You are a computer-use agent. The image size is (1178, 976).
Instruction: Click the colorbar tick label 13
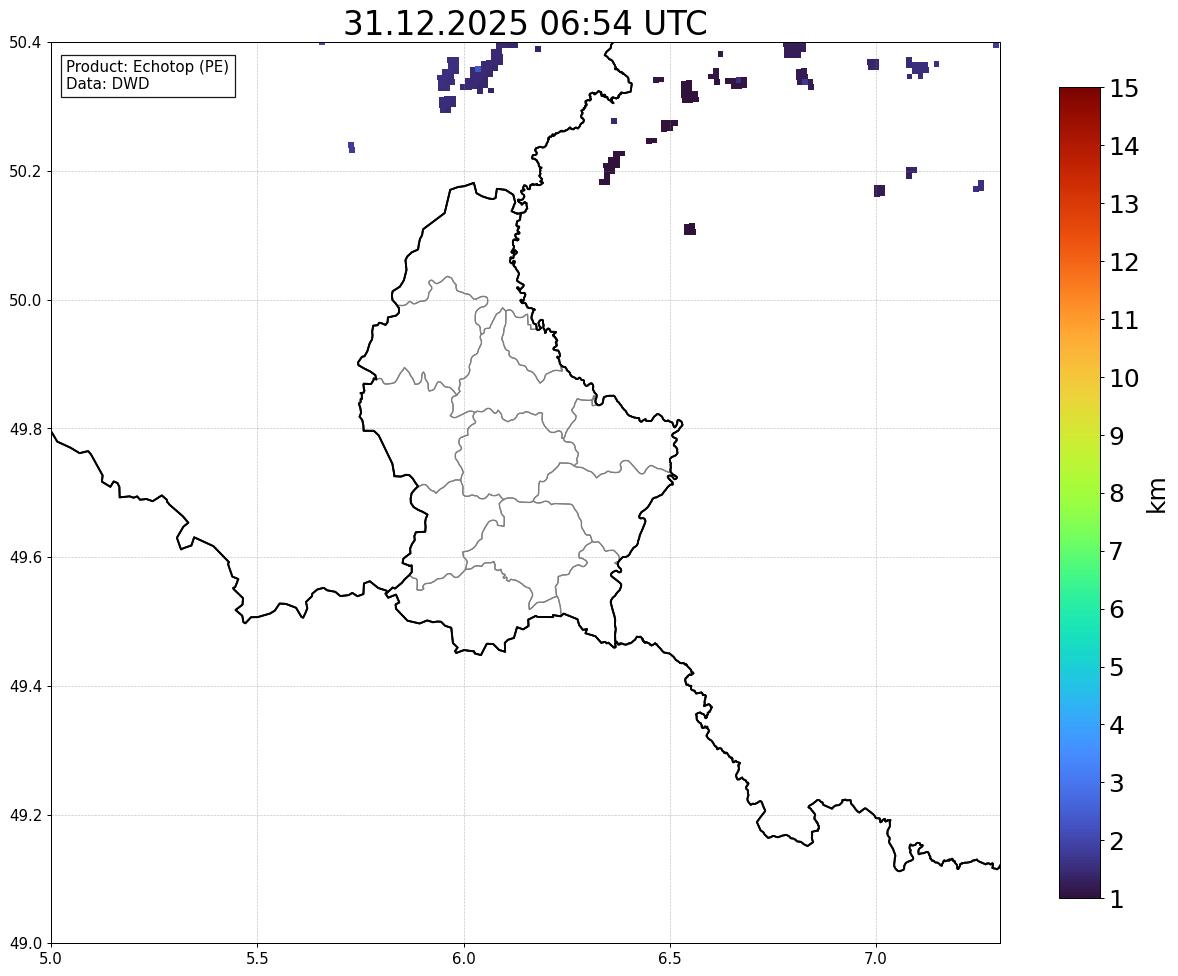(x=1124, y=204)
